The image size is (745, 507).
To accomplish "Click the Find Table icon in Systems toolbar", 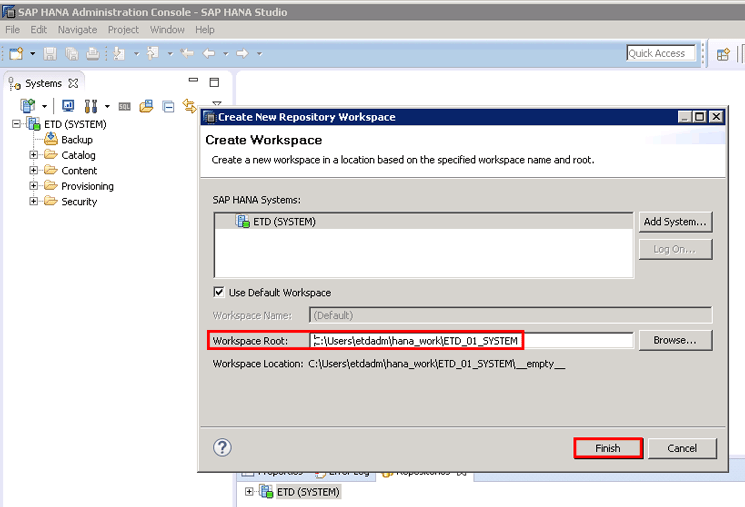I will [x=146, y=106].
